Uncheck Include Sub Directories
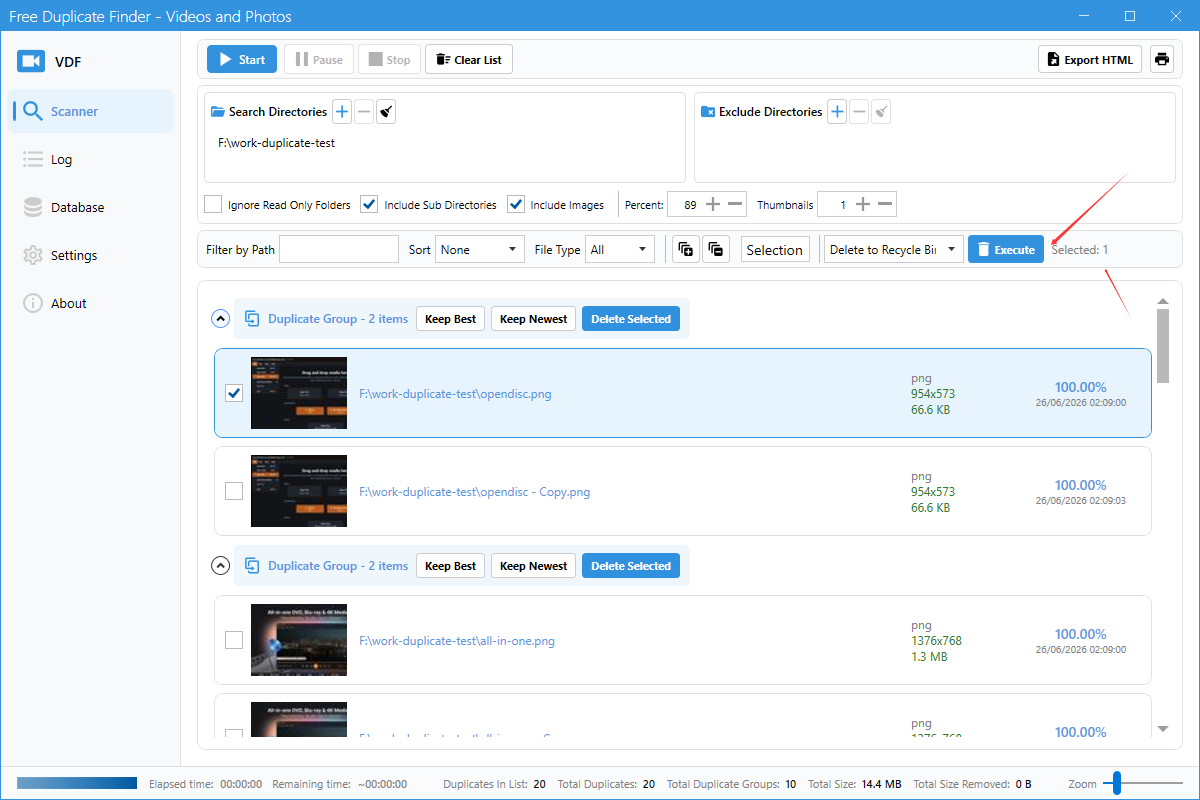 point(370,204)
